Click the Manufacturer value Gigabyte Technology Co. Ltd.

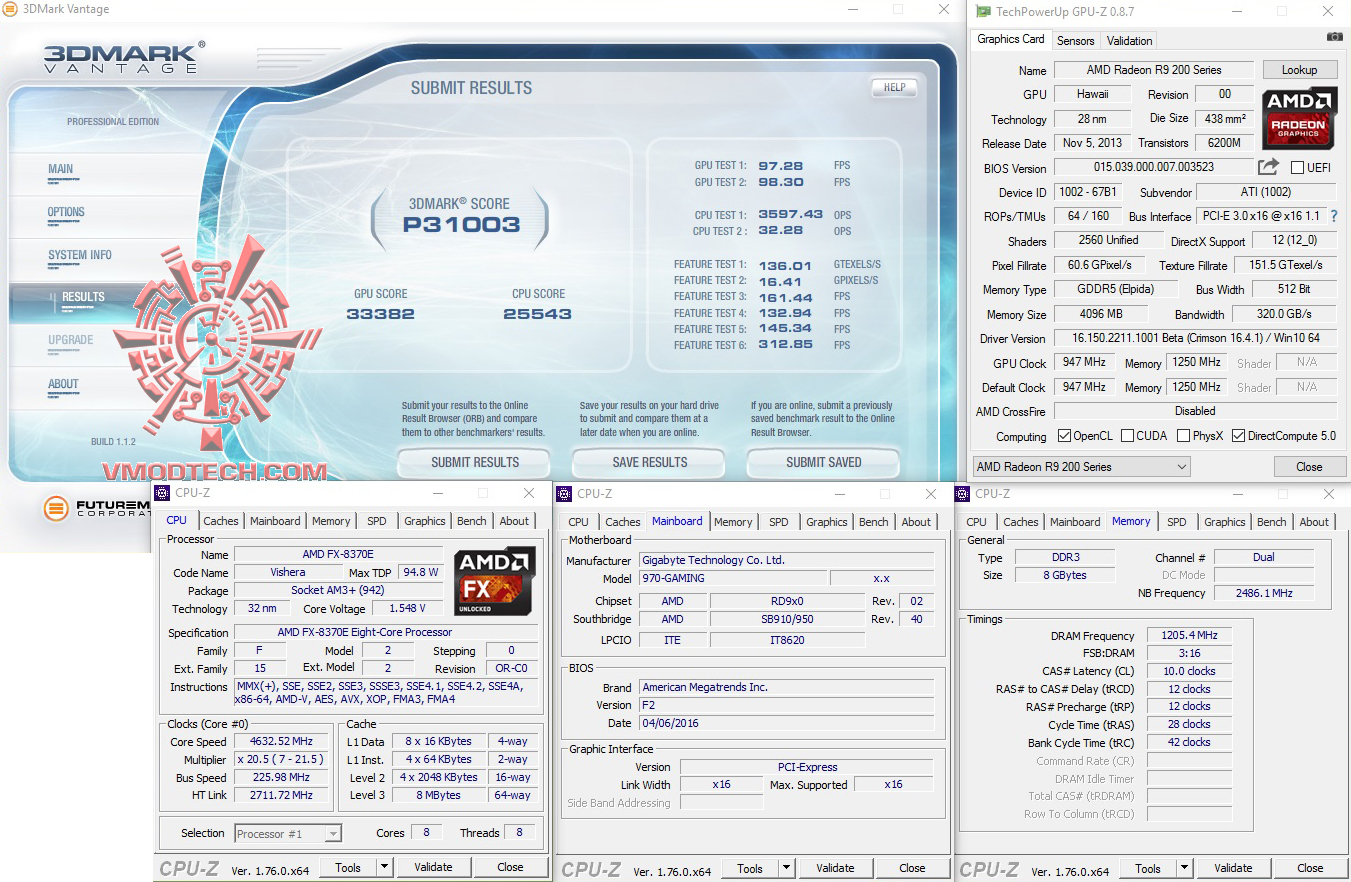pos(786,560)
